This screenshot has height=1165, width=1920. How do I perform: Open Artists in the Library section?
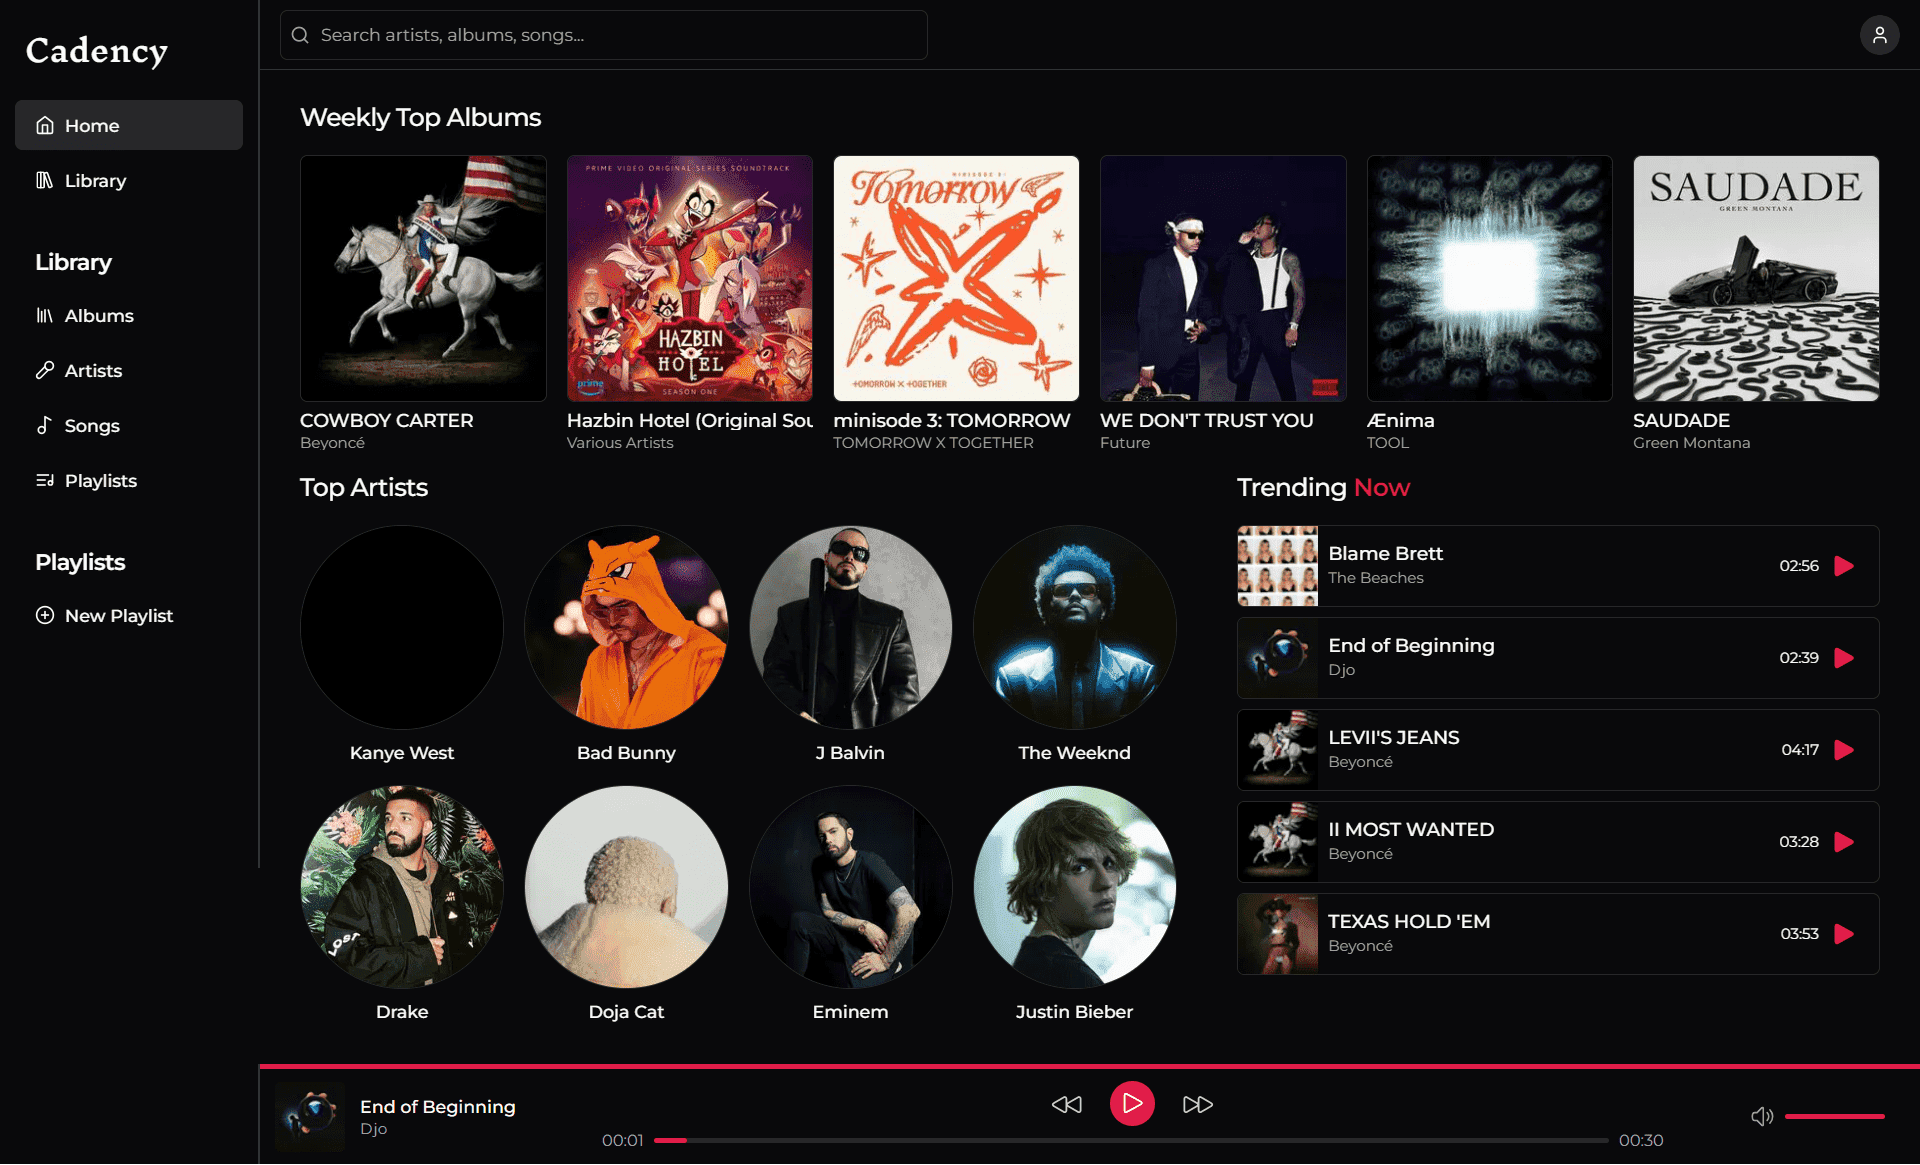(x=129, y=370)
